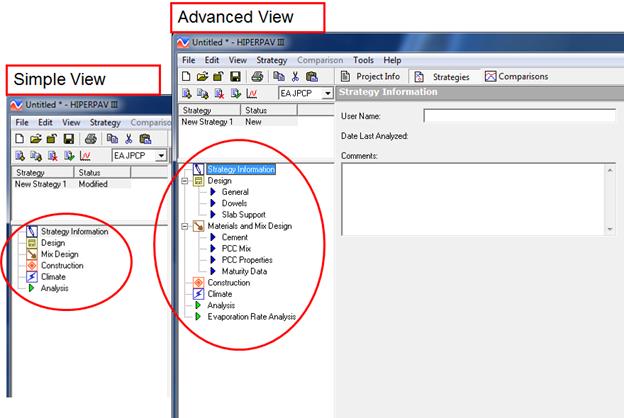Open Edit menu in Advanced View

pos(212,60)
